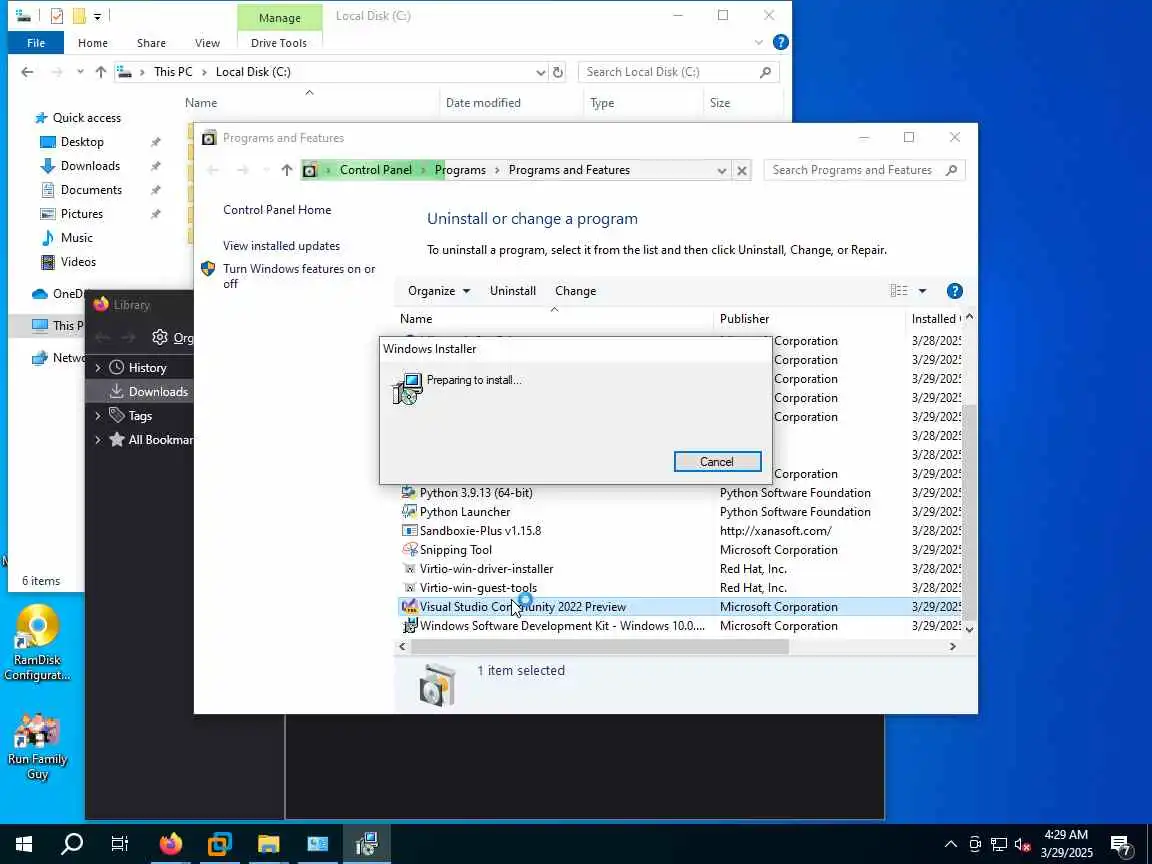Screen dimensions: 1152x864
Task: Click Change in Programs and Features toolbar
Action: click(575, 291)
